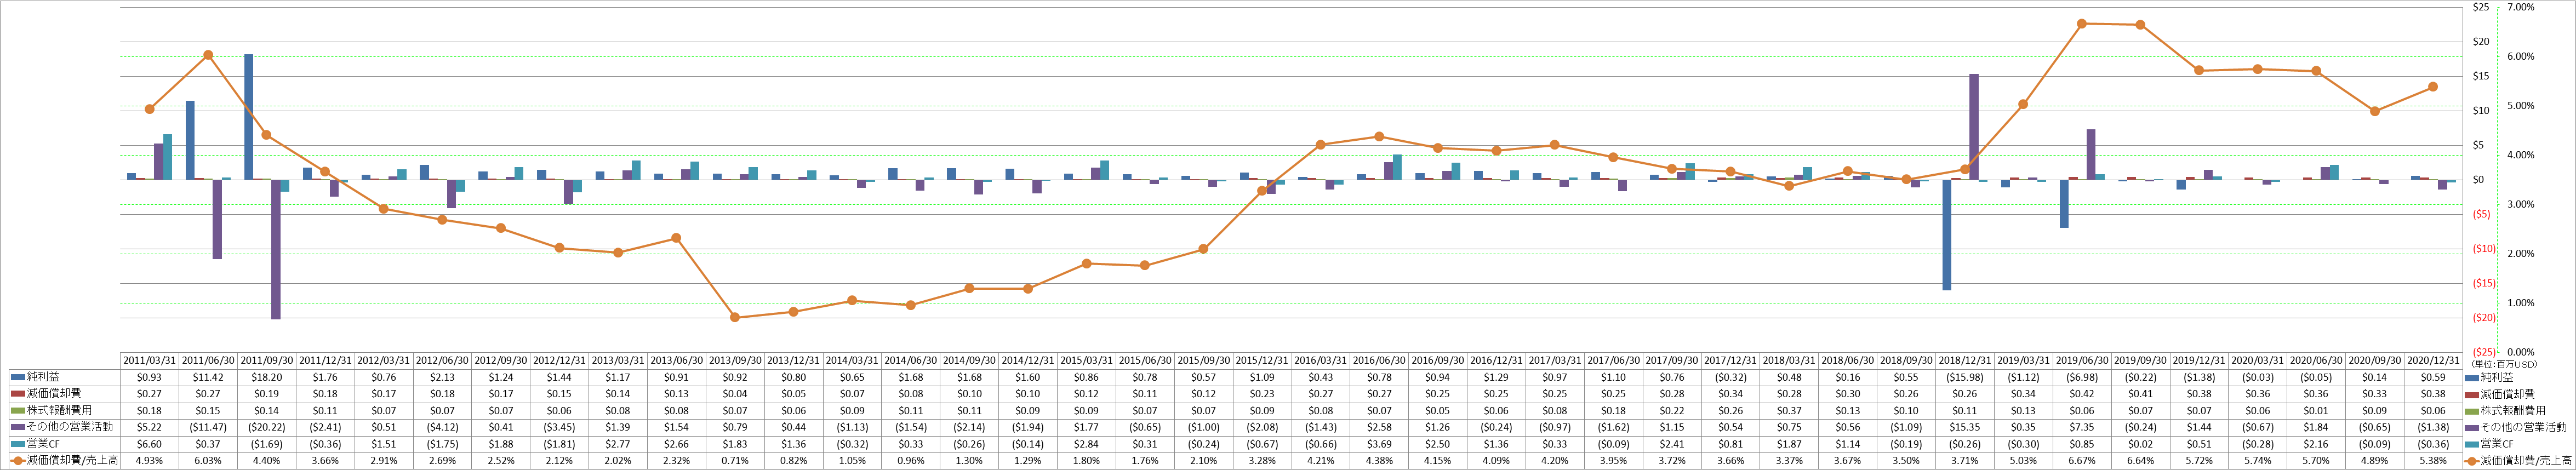The height and width of the screenshot is (470, 2576).
Task: Click the $11.42 net income cell for 2011/06/30
Action: coord(208,377)
